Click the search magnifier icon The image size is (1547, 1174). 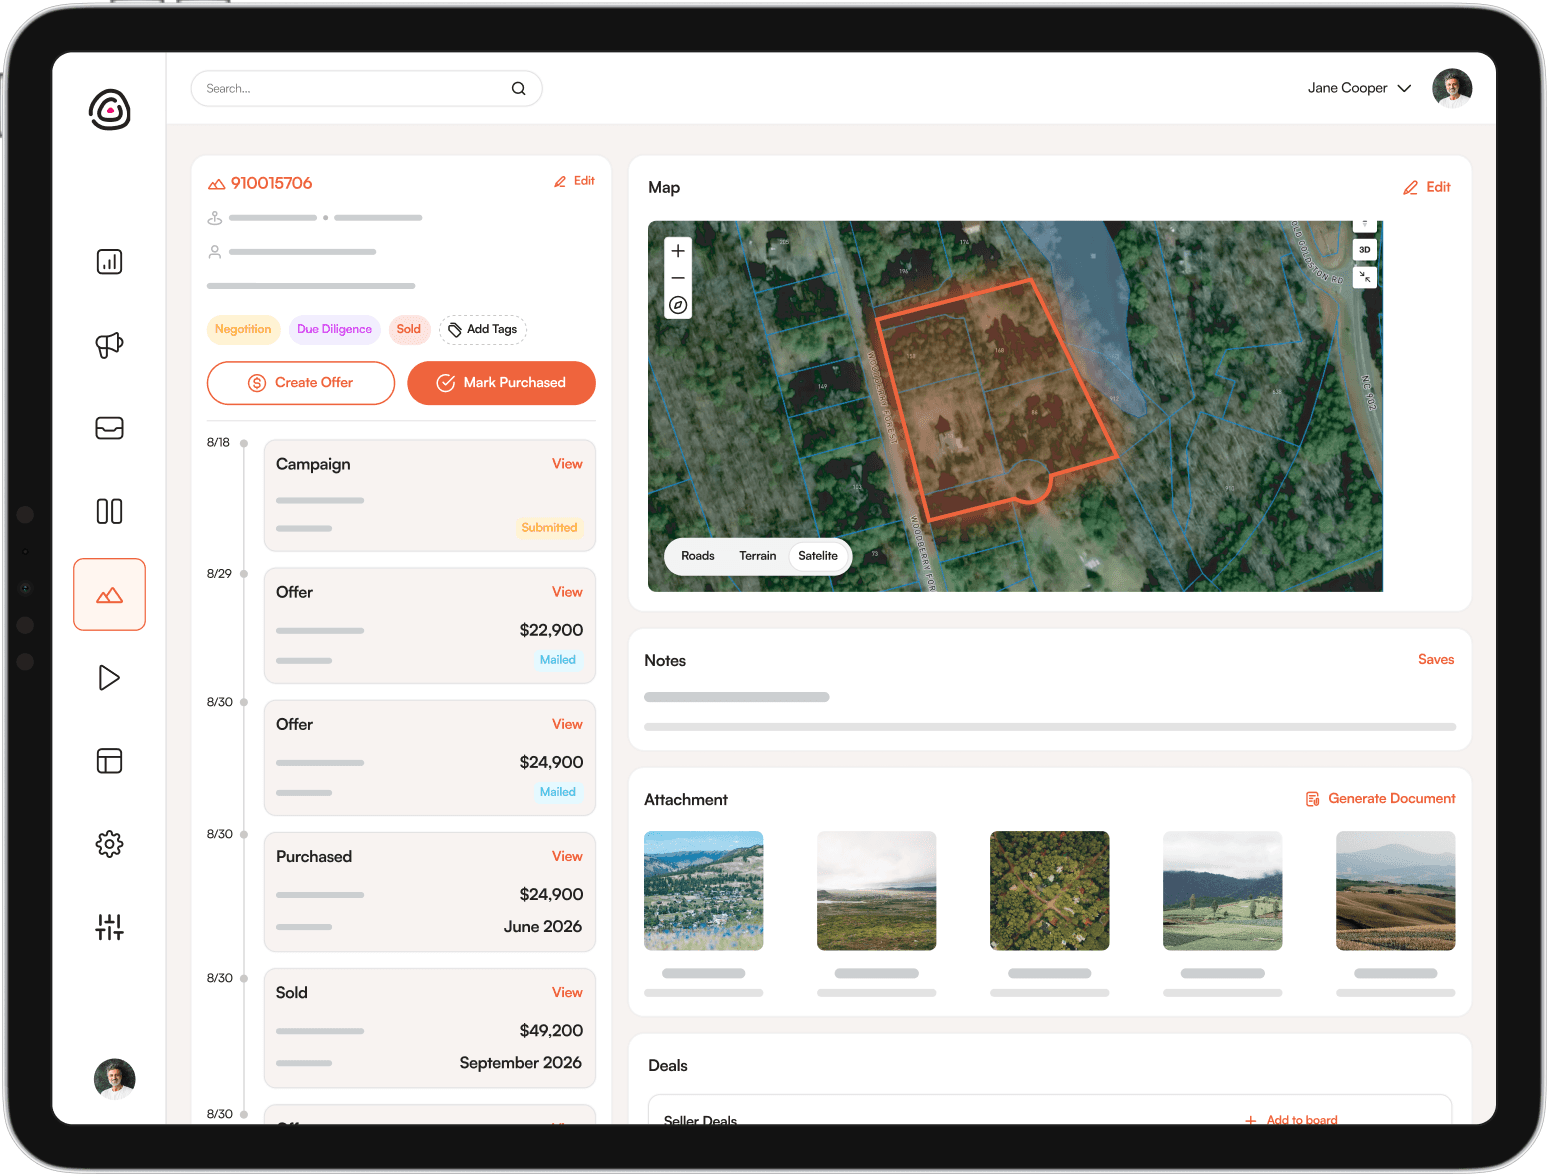coord(518,88)
